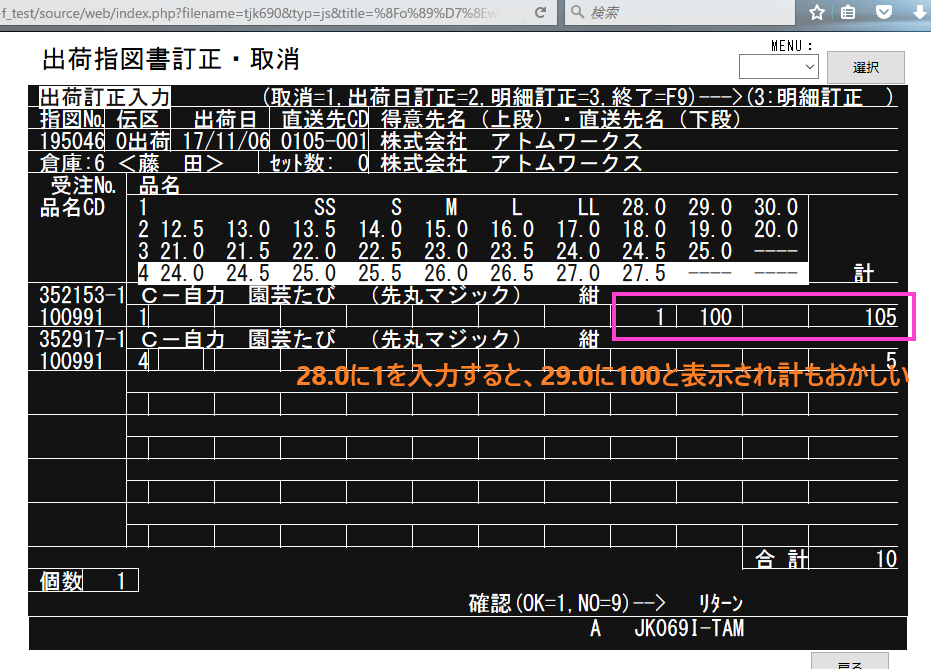Click the browser reload page icon
Viewport: 931px width, 669px height.
(x=541, y=13)
